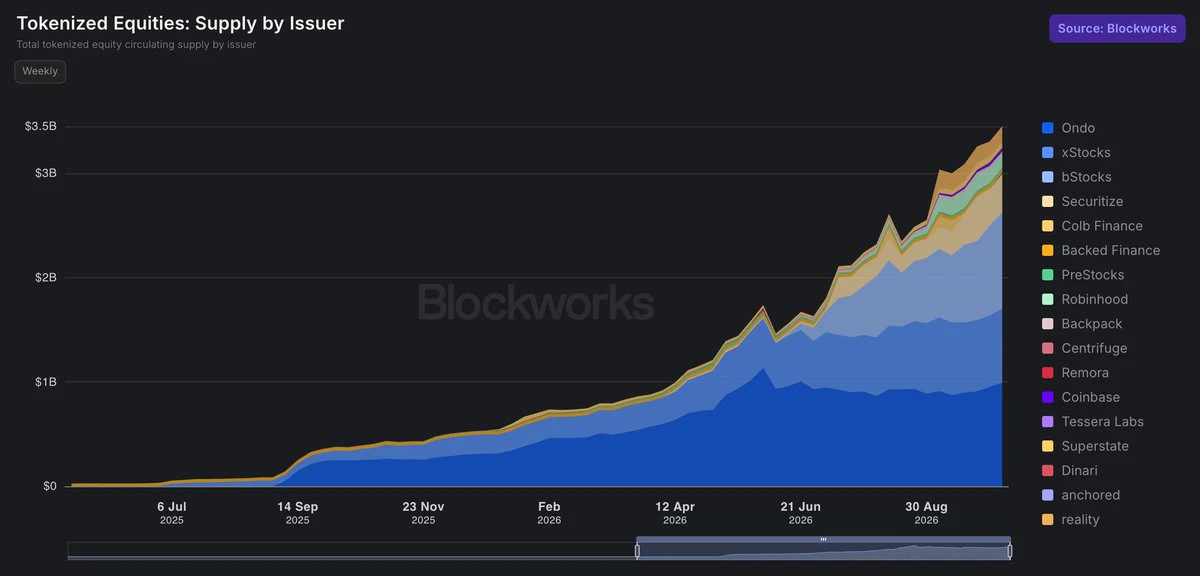Toggle Robinhood legend entry

click(1085, 300)
